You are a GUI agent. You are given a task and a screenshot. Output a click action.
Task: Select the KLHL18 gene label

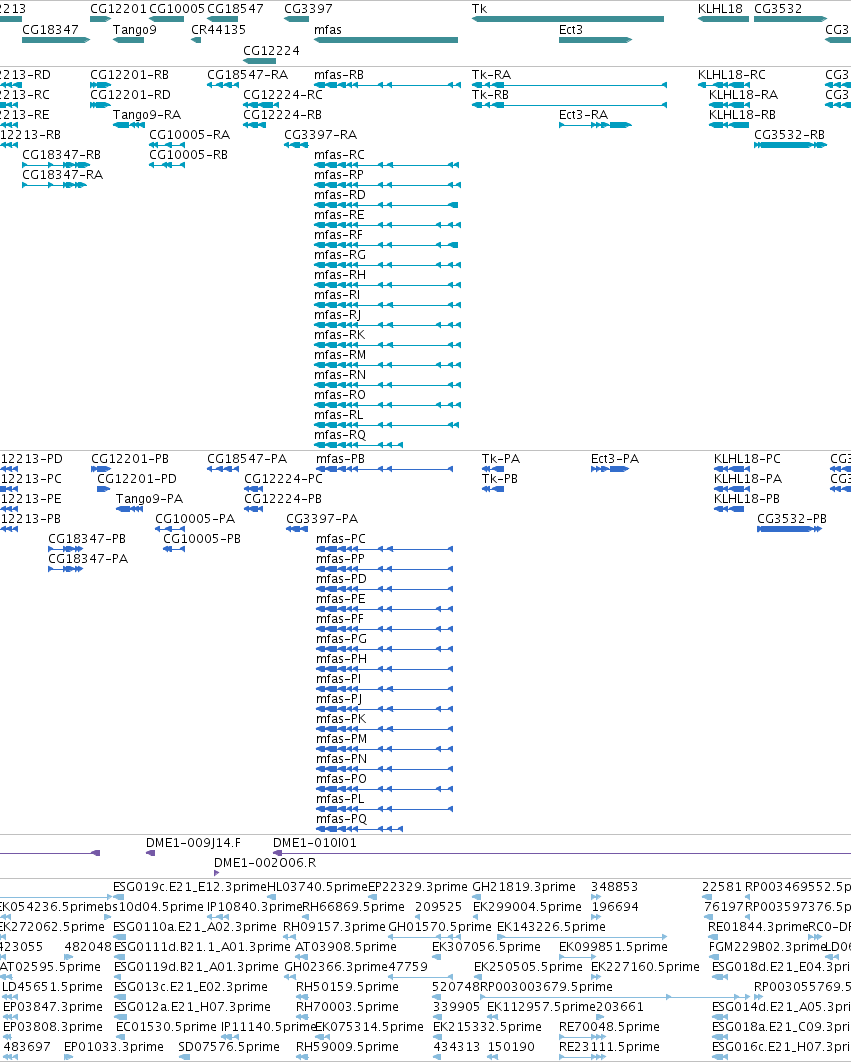[x=720, y=9]
